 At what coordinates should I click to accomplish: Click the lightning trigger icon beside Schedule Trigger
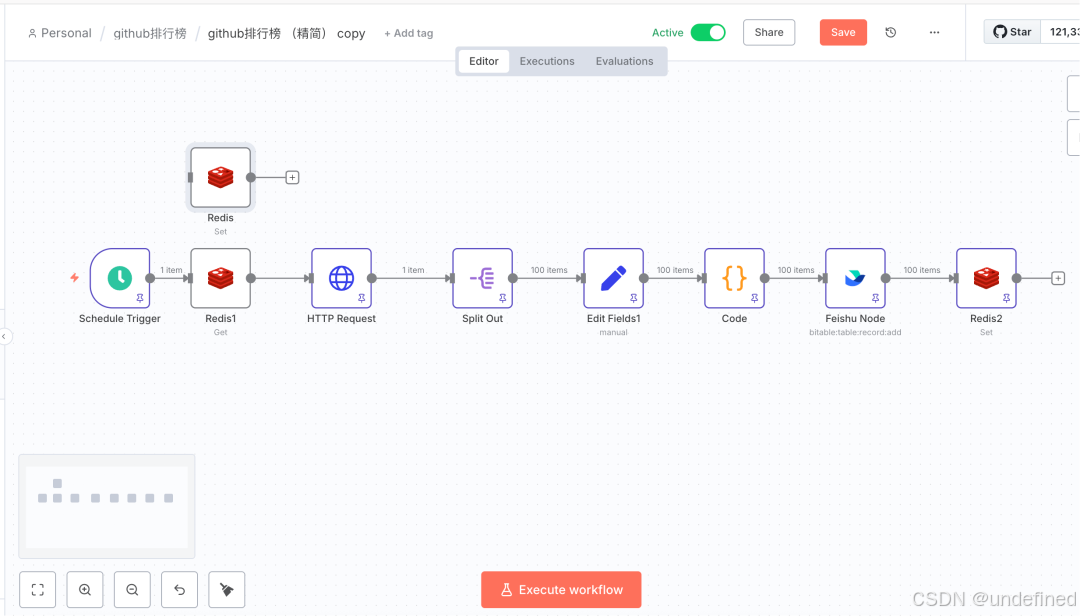click(74, 278)
